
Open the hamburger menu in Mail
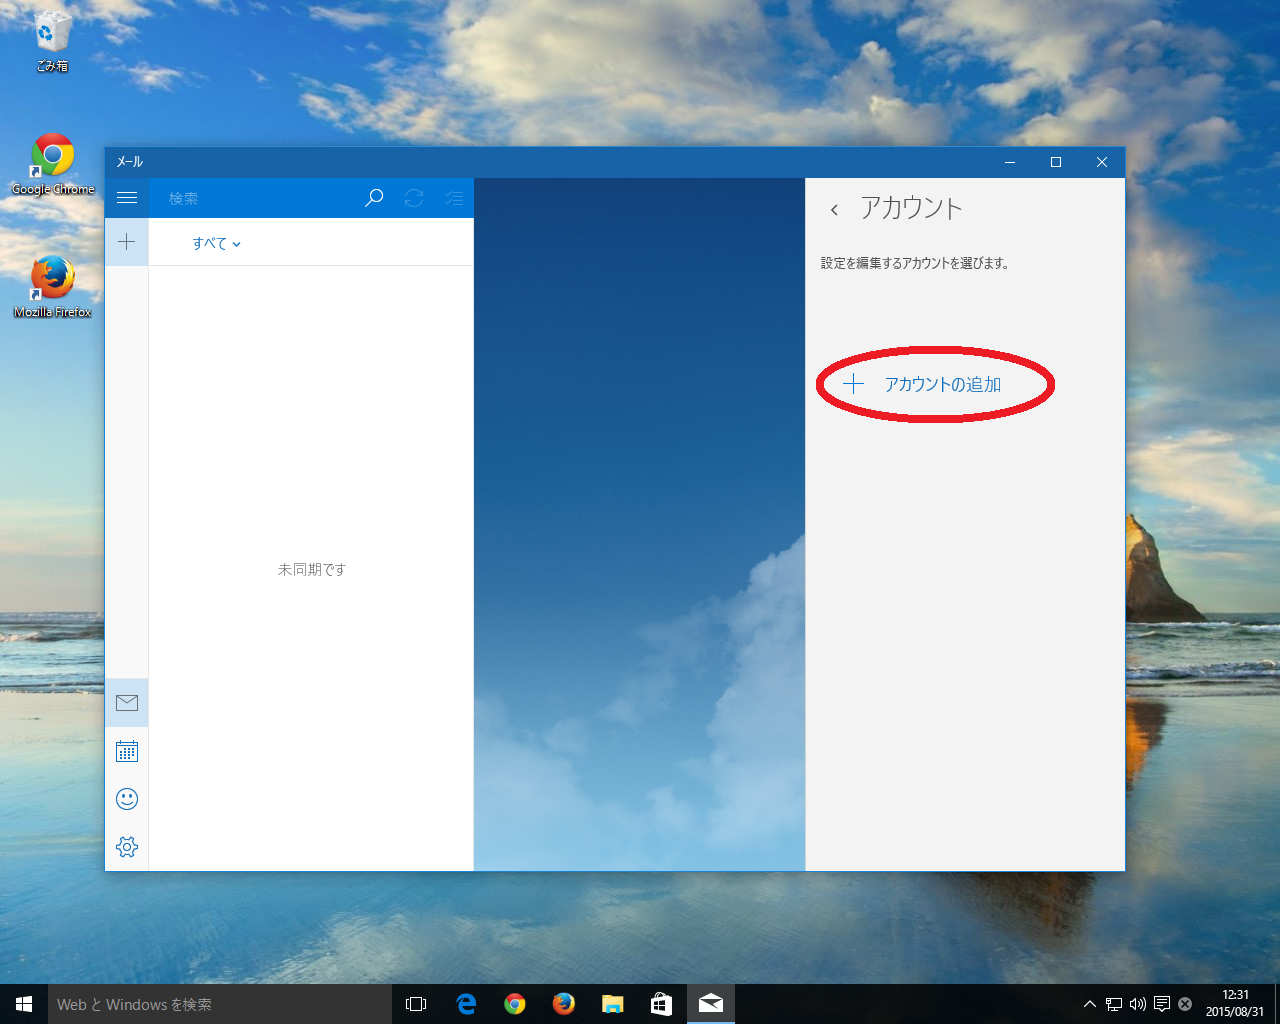pyautogui.click(x=127, y=198)
